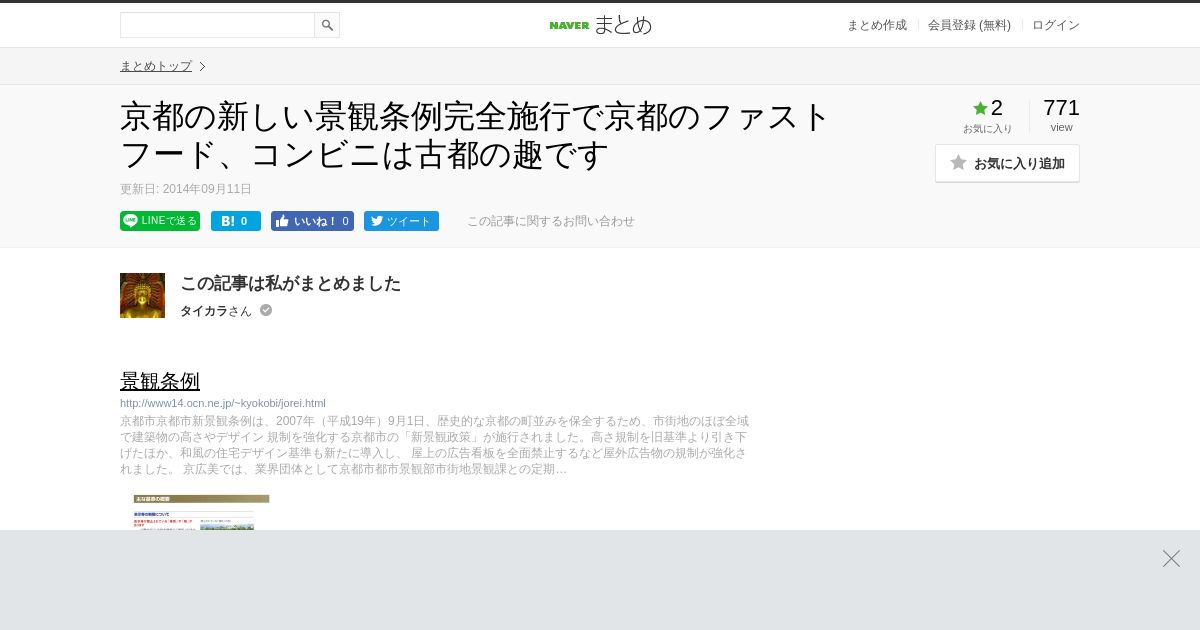The height and width of the screenshot is (630, 1200).
Task: Click the green favorite star count
Action: (988, 108)
